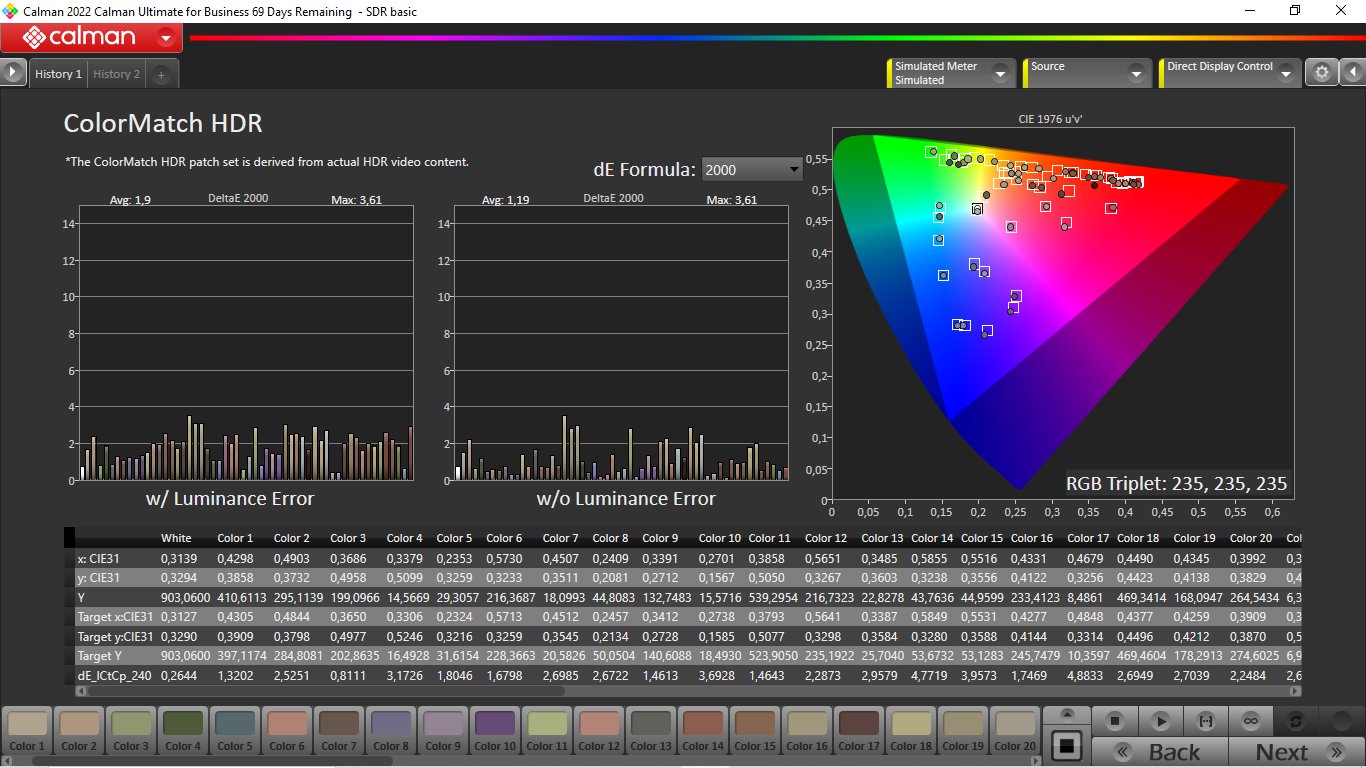Click the up arrow above pattern window button
Viewport: 1366px width, 768px height.
tap(1066, 715)
